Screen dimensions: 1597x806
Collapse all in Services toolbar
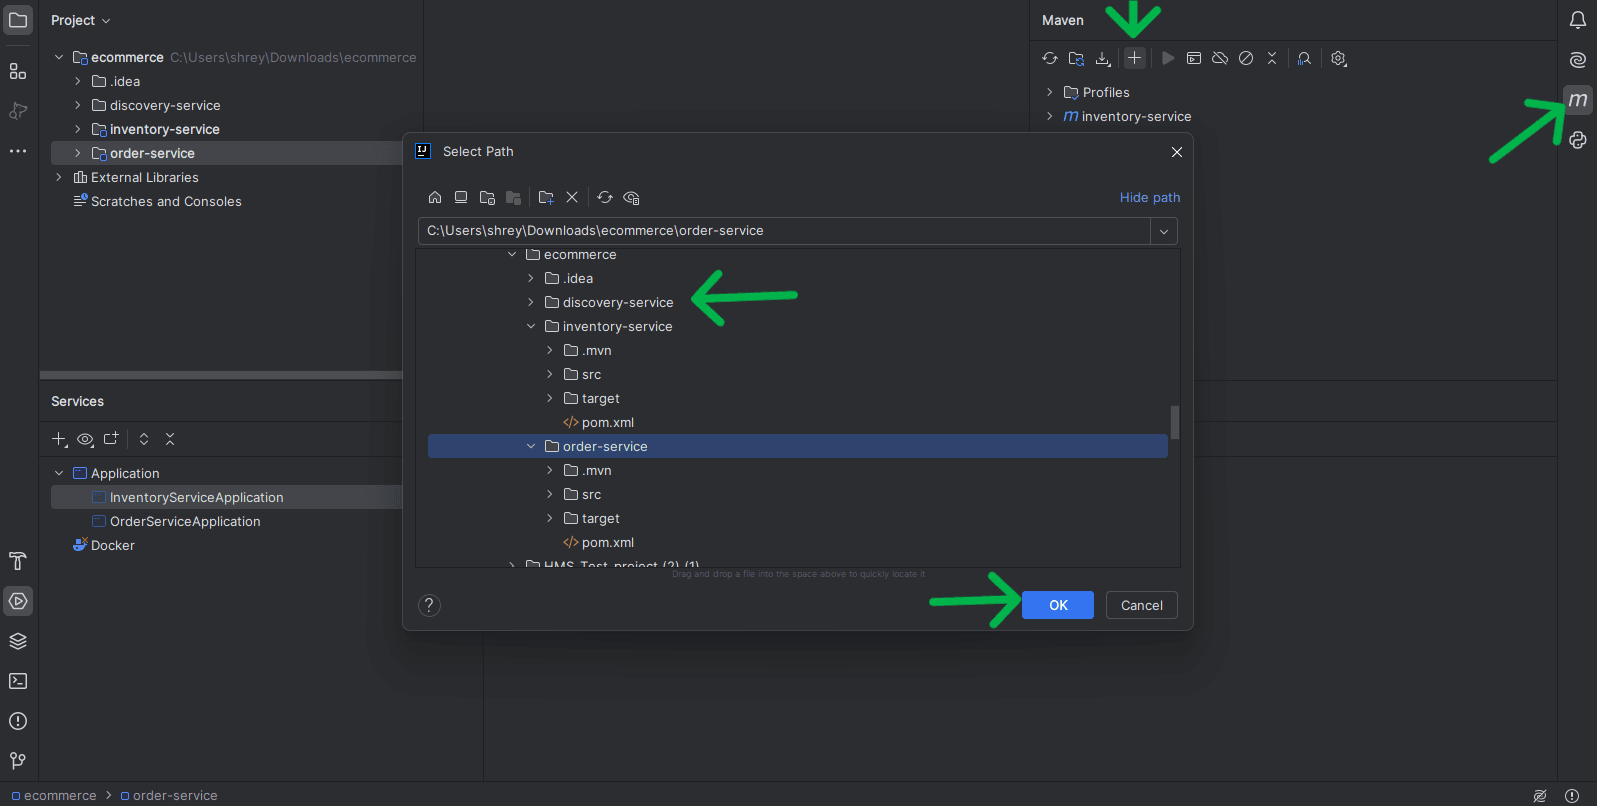tap(170, 439)
